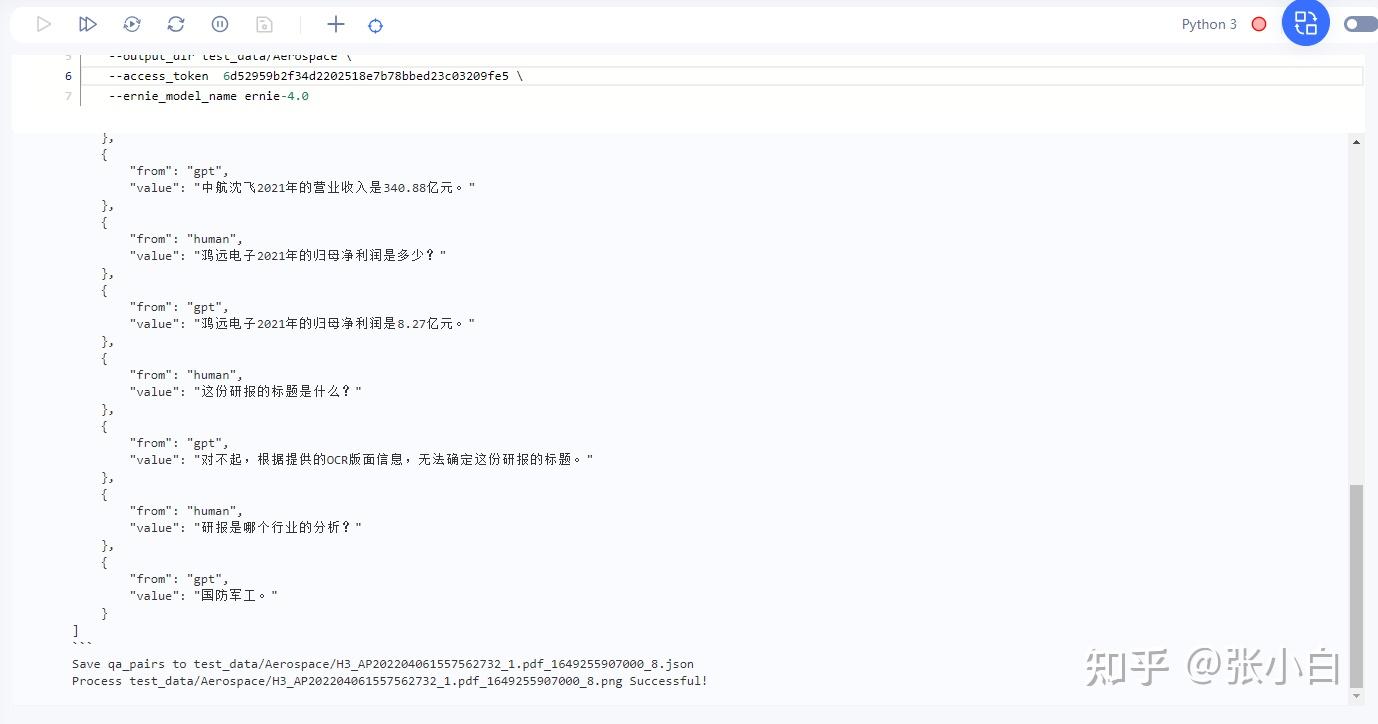Run all cells with the fast-forward icon
This screenshot has width=1378, height=724.
[87, 23]
